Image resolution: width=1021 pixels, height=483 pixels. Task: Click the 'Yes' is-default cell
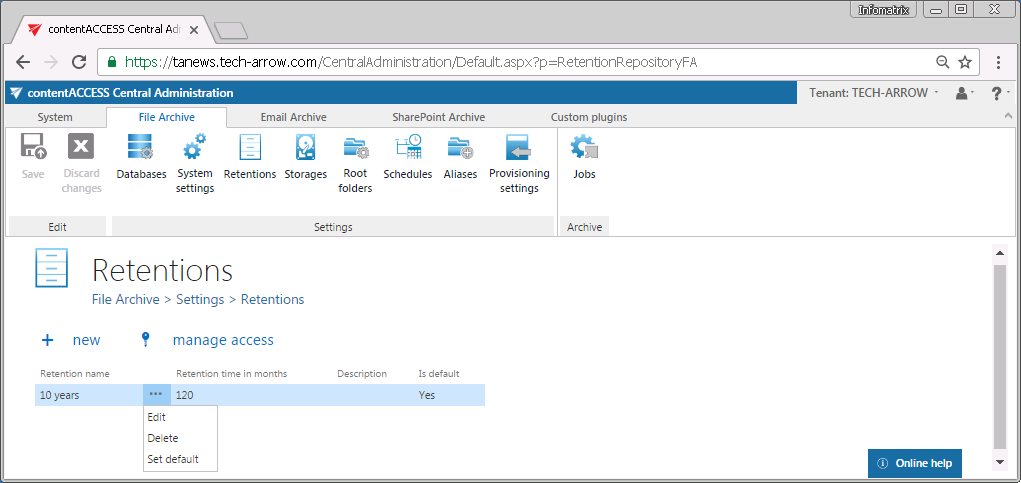pos(427,395)
